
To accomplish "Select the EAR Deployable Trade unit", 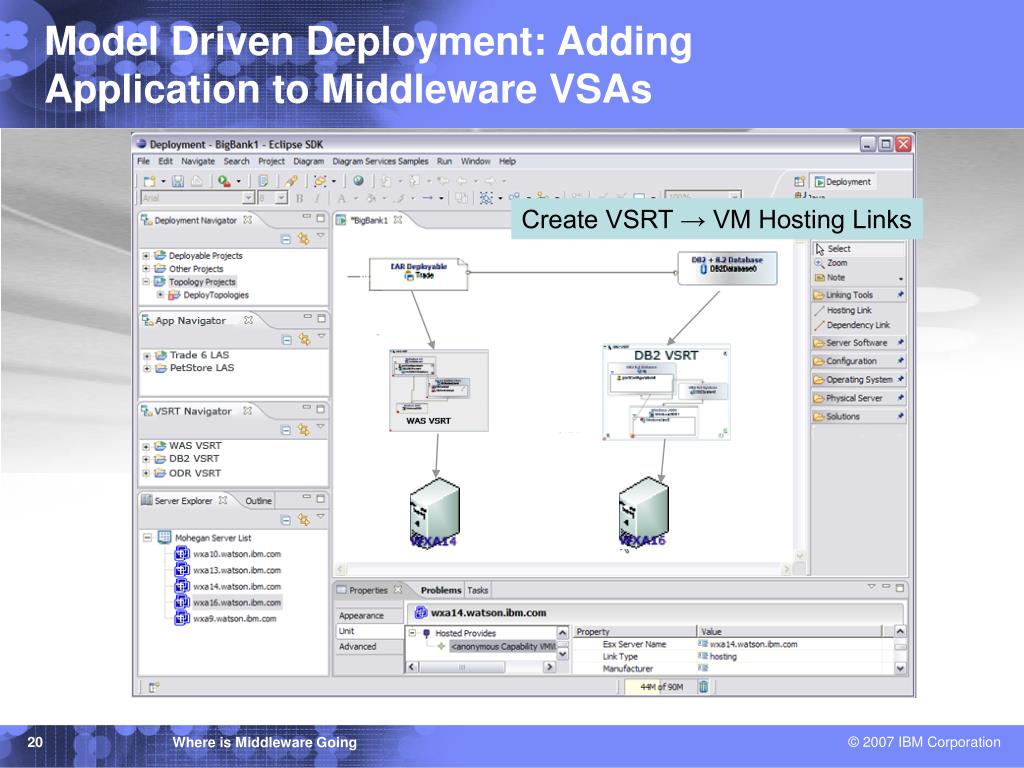I will [x=419, y=274].
